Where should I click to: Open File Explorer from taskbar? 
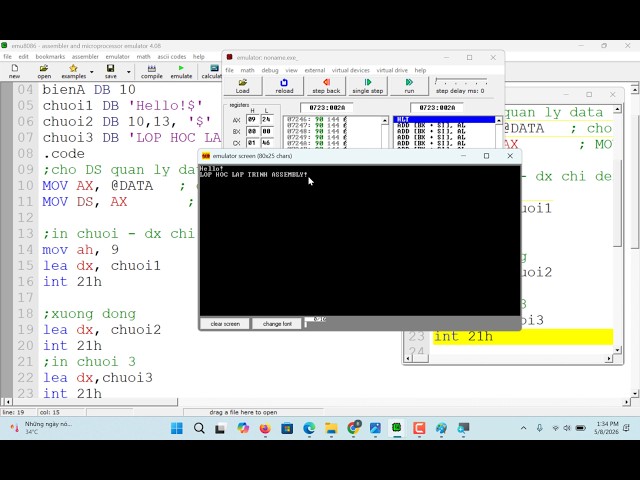click(331, 428)
